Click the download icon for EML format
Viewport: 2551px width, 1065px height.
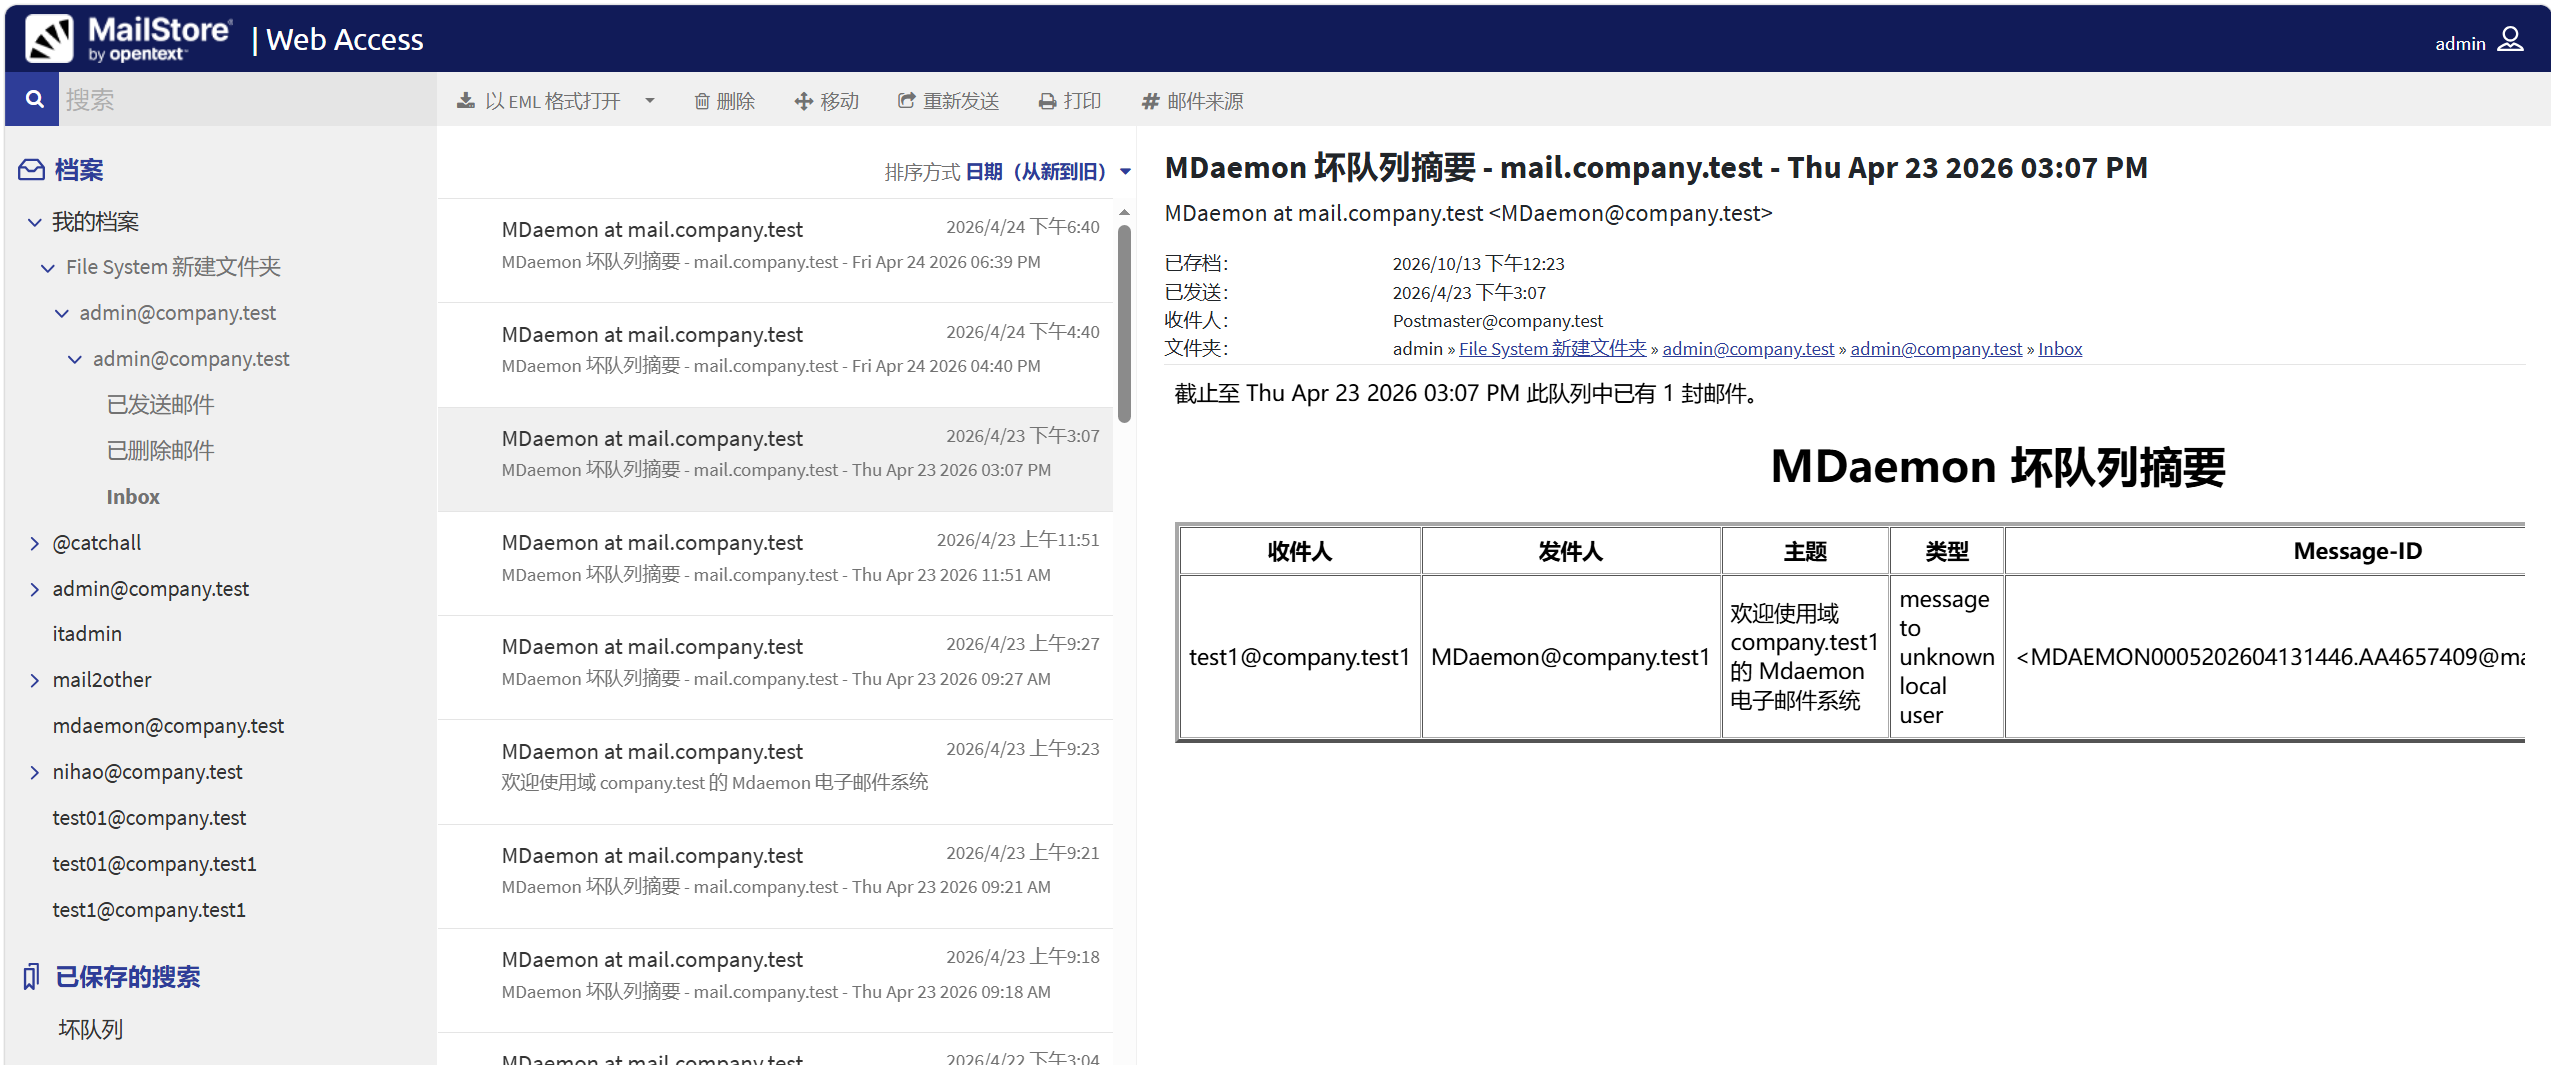coord(465,101)
